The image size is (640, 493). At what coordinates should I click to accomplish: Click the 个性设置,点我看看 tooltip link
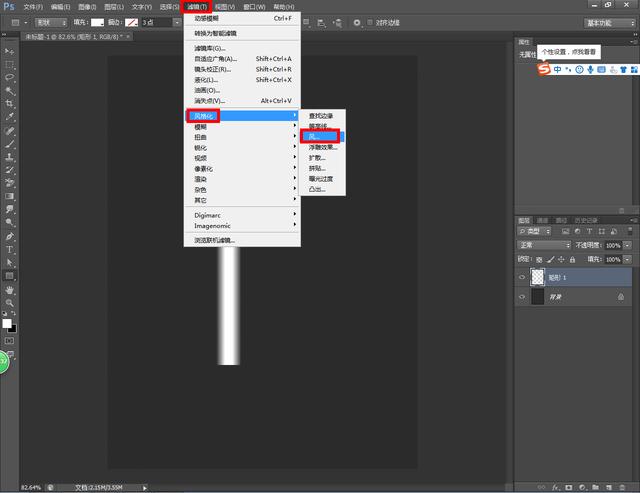click(x=569, y=52)
